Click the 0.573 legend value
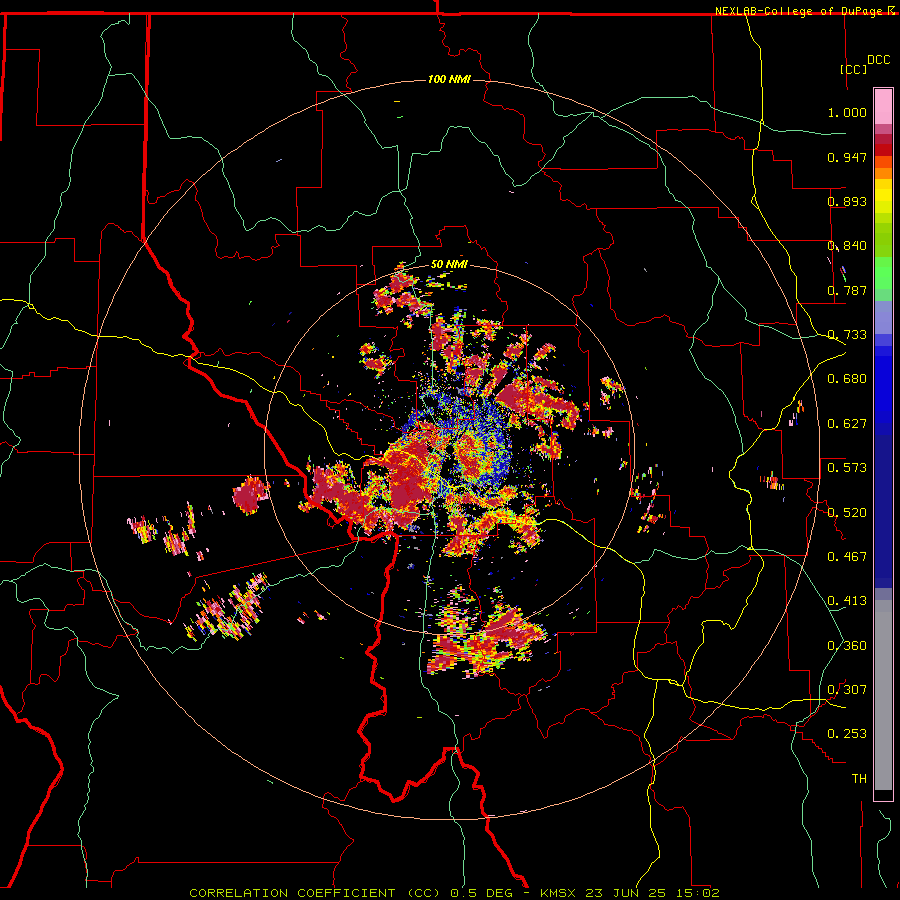Image resolution: width=900 pixels, height=900 pixels. point(847,467)
